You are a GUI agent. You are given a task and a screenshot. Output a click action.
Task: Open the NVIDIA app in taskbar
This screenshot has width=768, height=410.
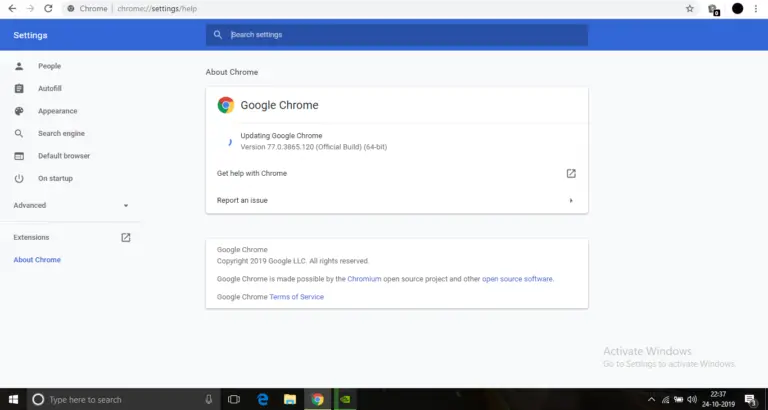click(345, 400)
